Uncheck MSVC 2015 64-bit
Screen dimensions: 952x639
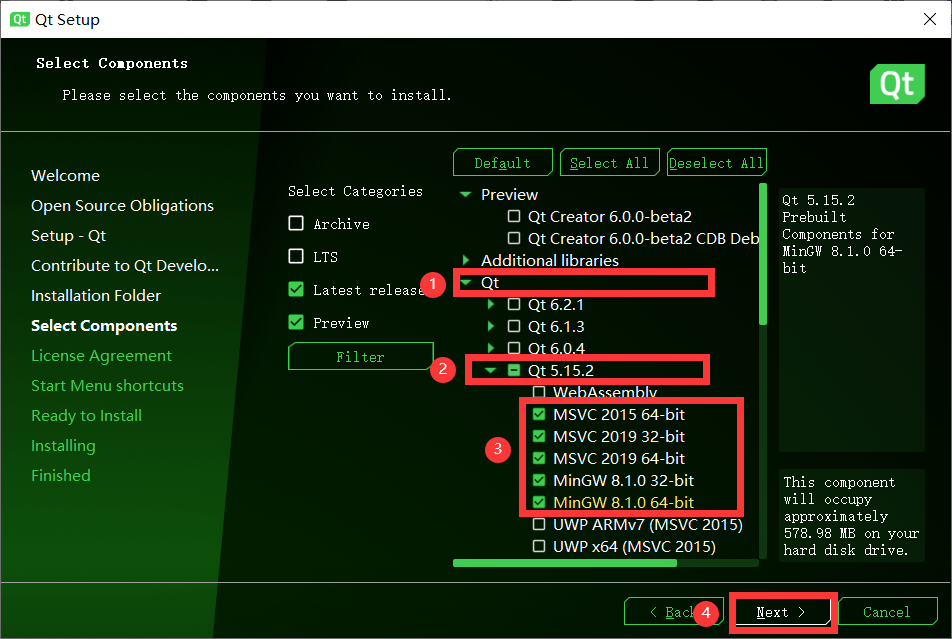pyautogui.click(x=539, y=414)
